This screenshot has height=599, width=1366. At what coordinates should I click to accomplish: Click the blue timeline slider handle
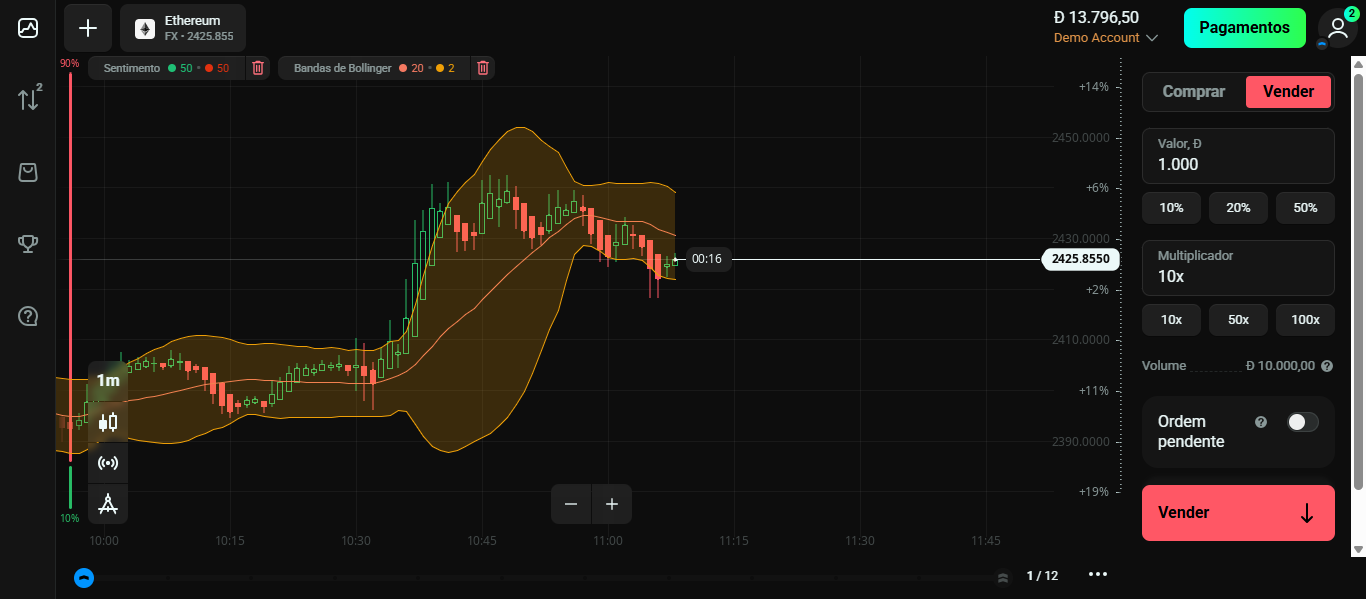[x=84, y=577]
